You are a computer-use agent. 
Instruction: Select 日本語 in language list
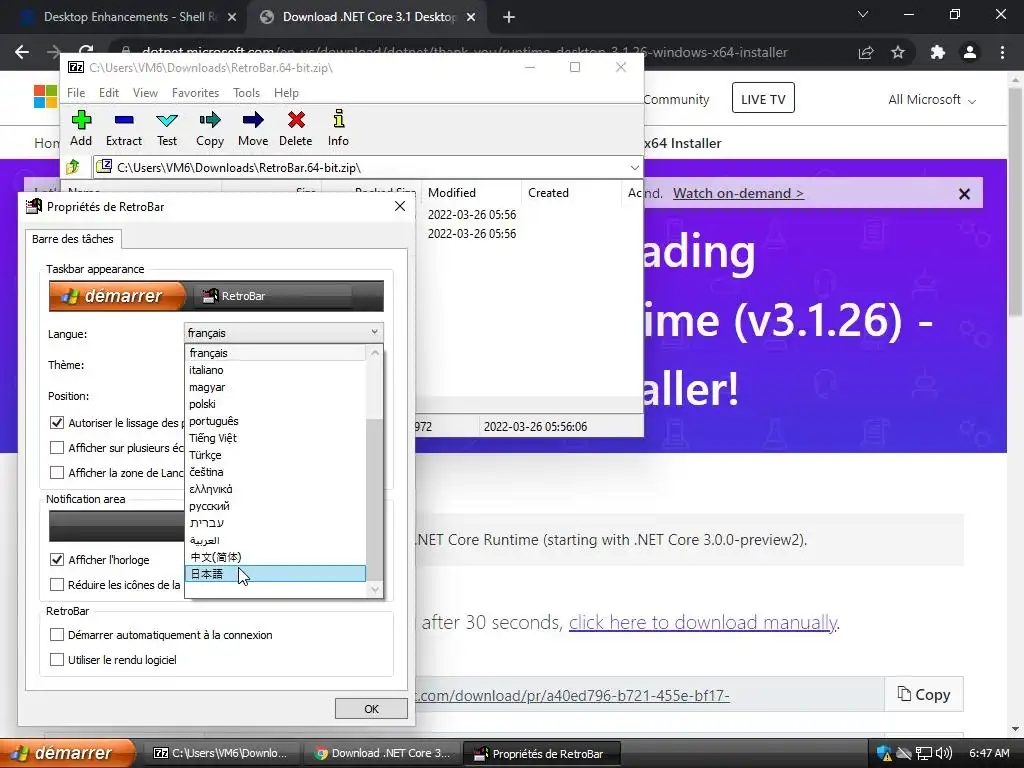(x=275, y=574)
